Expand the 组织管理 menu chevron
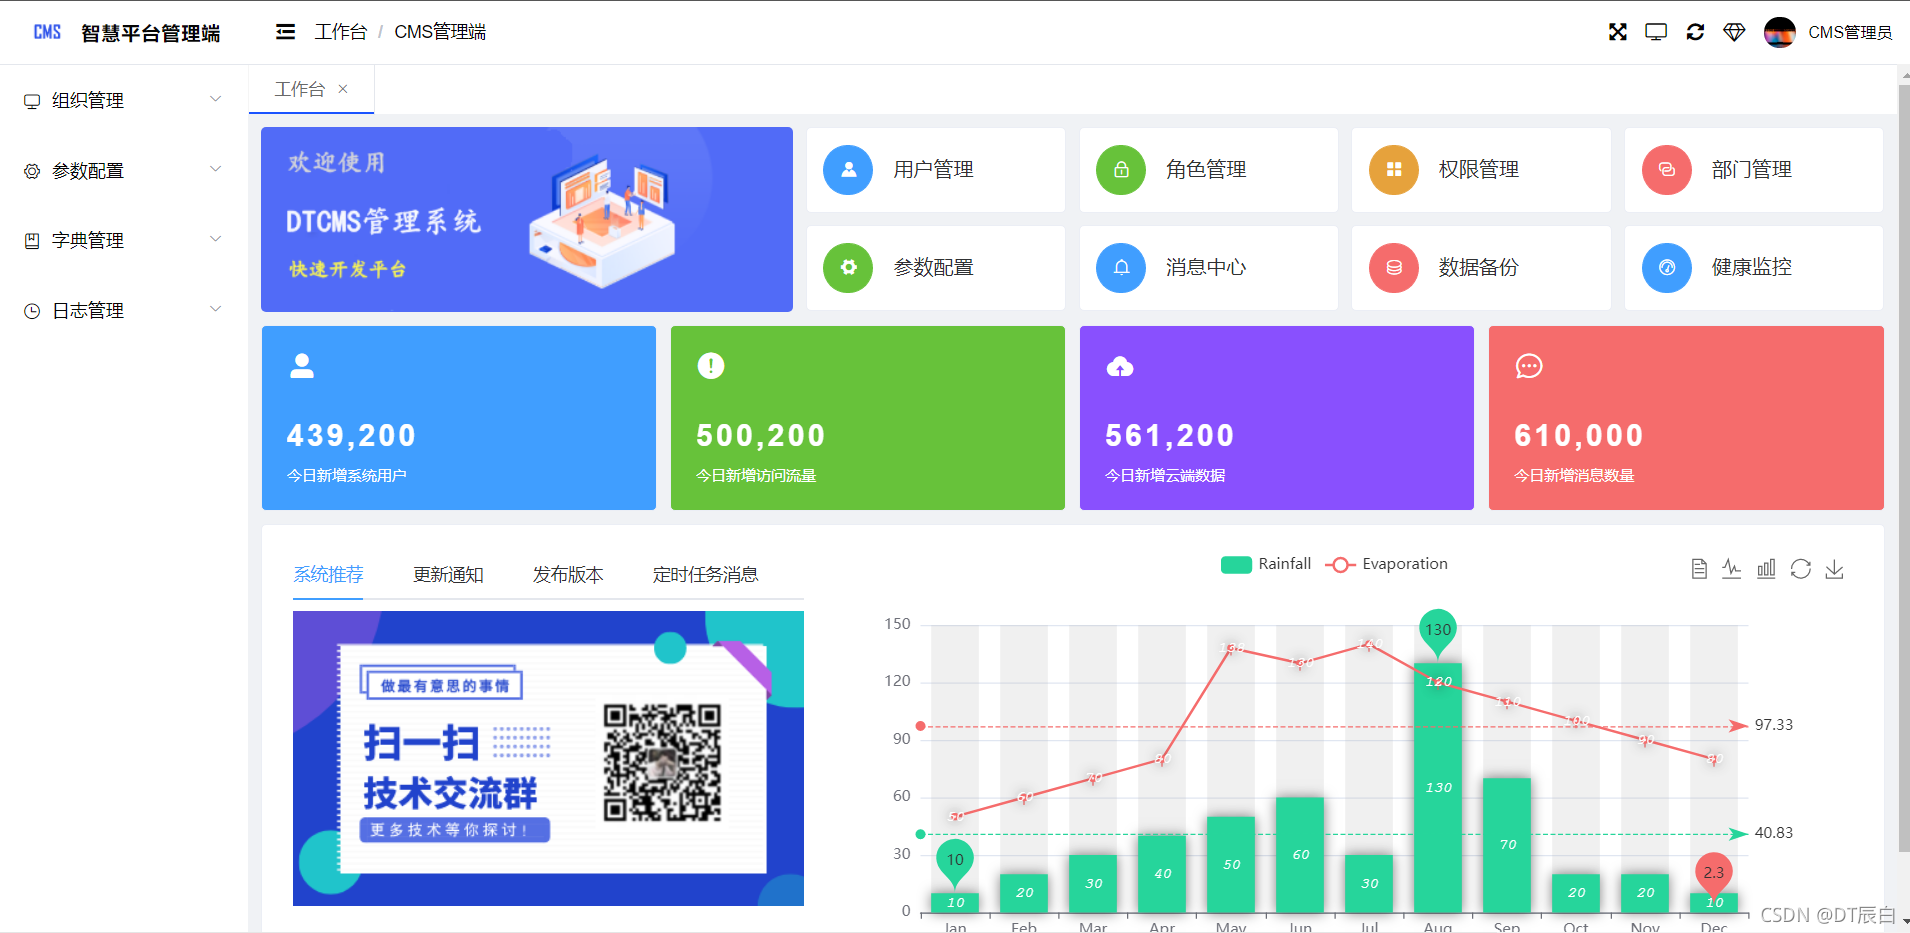Viewport: 1910px width, 933px height. point(216,99)
